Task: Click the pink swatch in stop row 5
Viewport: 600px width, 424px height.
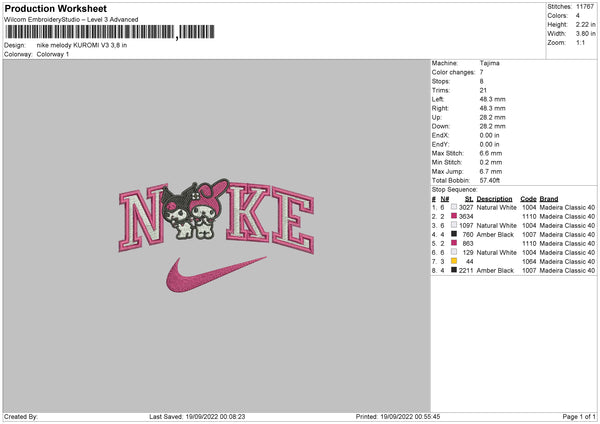Action: click(454, 243)
